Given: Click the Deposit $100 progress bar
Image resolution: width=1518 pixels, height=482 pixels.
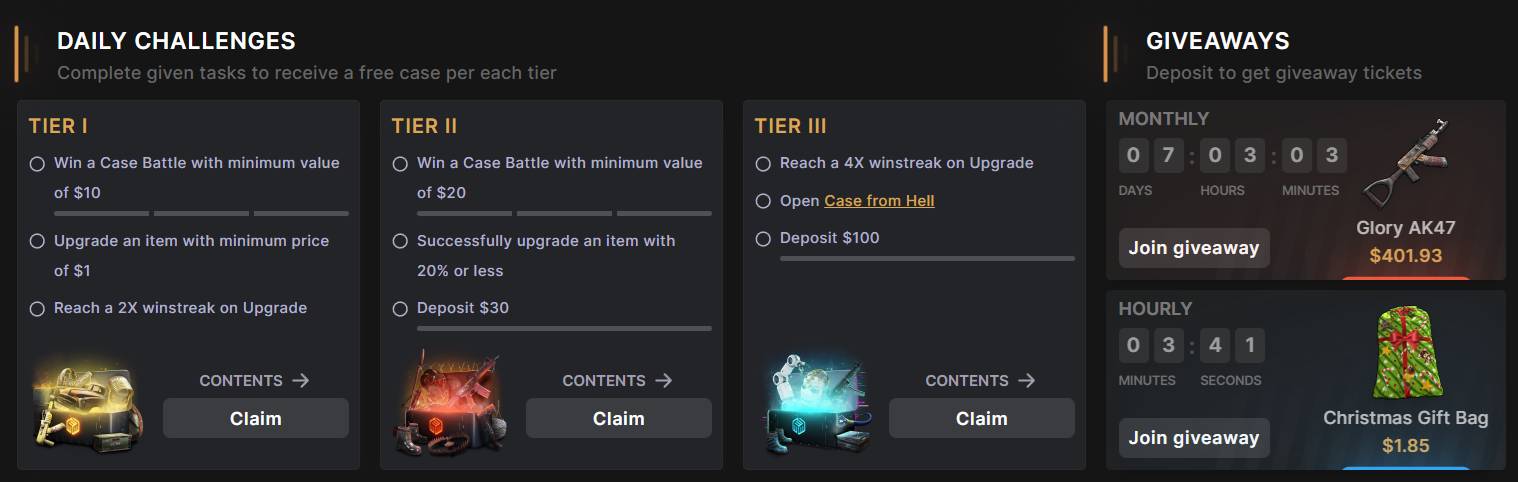Looking at the screenshot, I should [927, 258].
